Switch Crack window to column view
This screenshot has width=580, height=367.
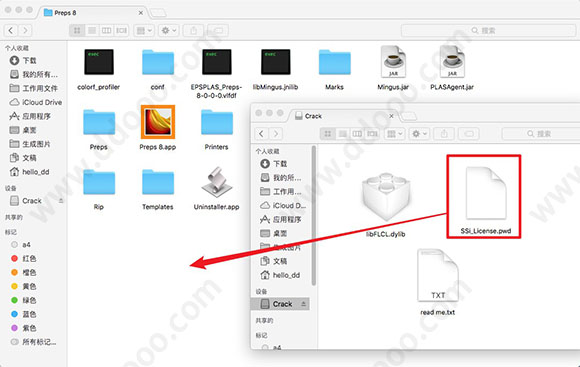(x=357, y=134)
